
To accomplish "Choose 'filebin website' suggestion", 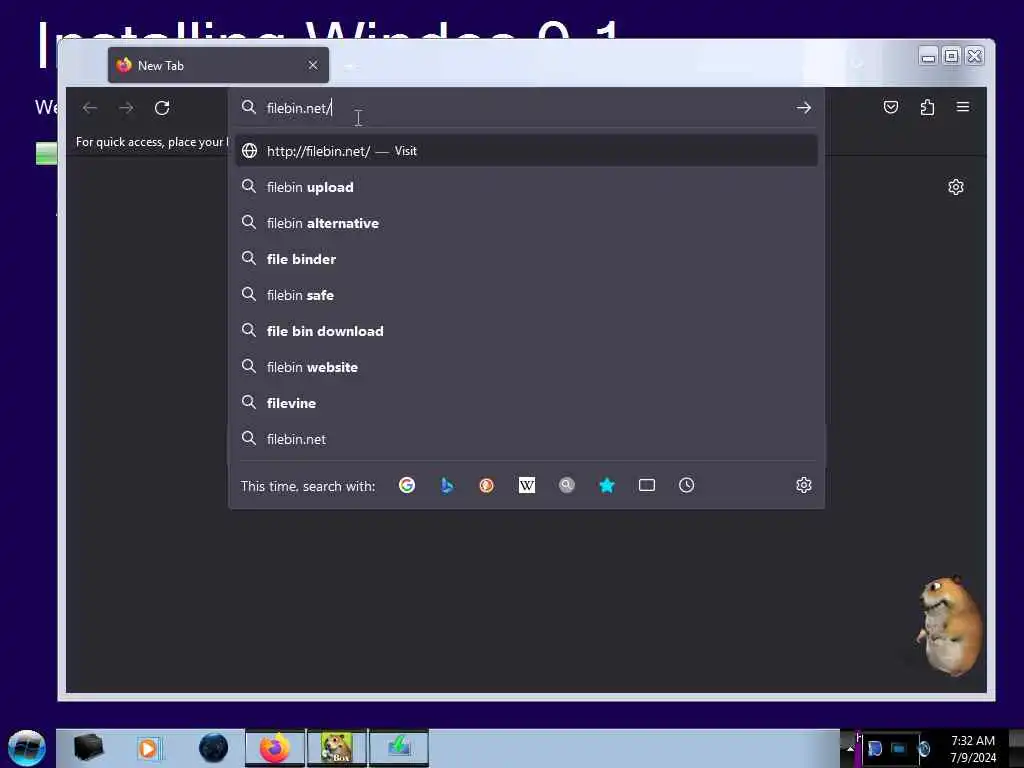I will [x=526, y=367].
